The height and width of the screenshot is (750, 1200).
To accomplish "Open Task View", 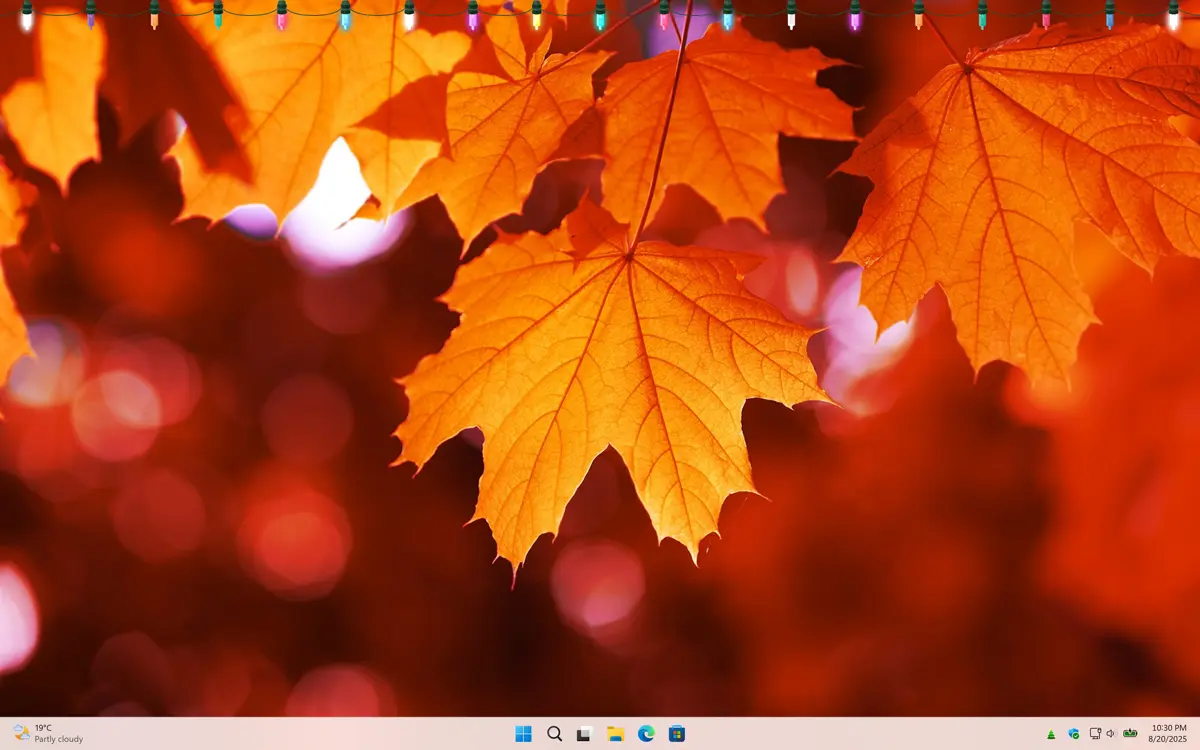I will click(x=583, y=733).
